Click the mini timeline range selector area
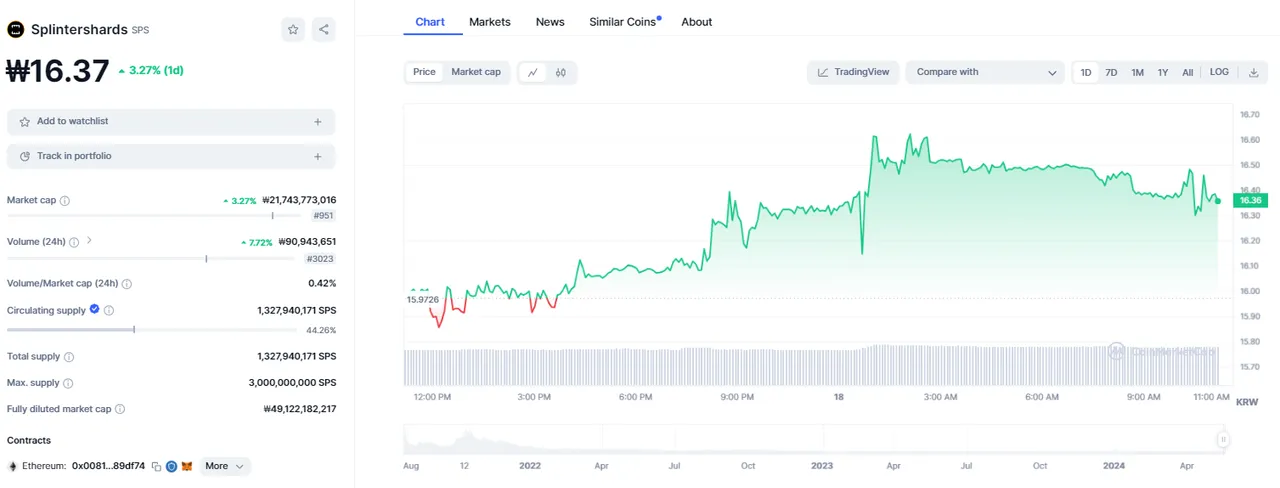This screenshot has height=488, width=1280. point(815,440)
